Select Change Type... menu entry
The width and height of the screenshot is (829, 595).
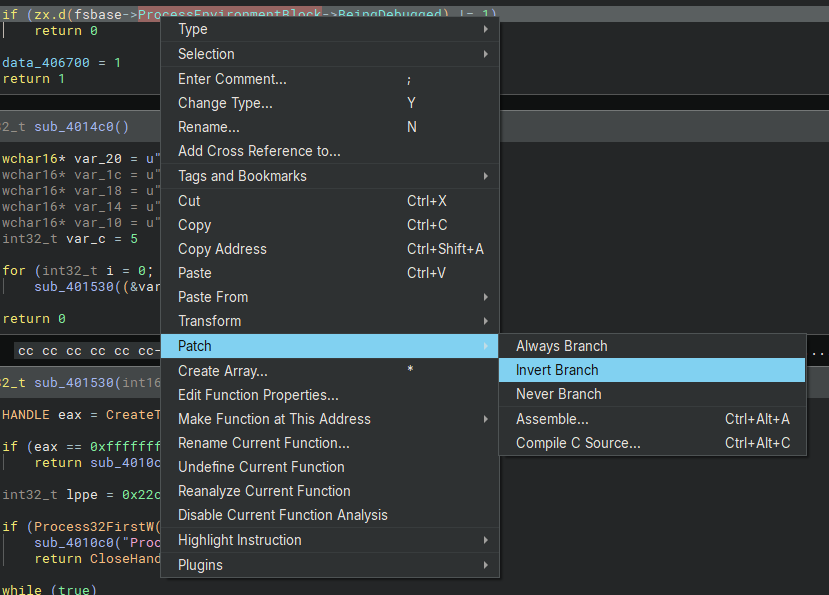329,103
